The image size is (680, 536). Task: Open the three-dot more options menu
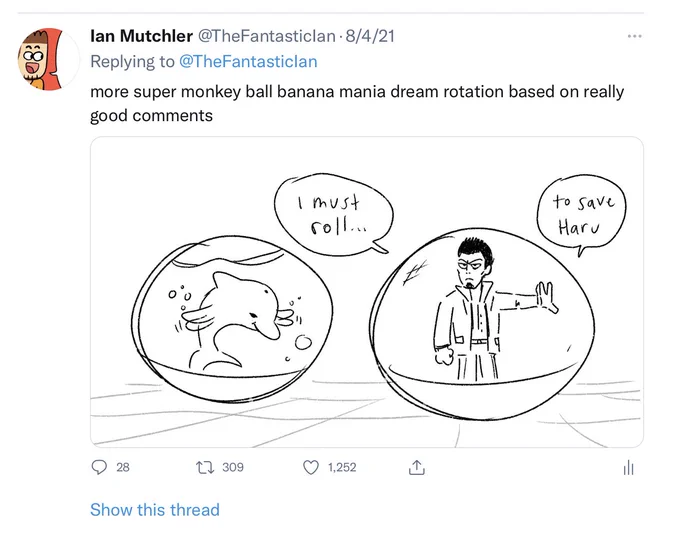[x=634, y=36]
